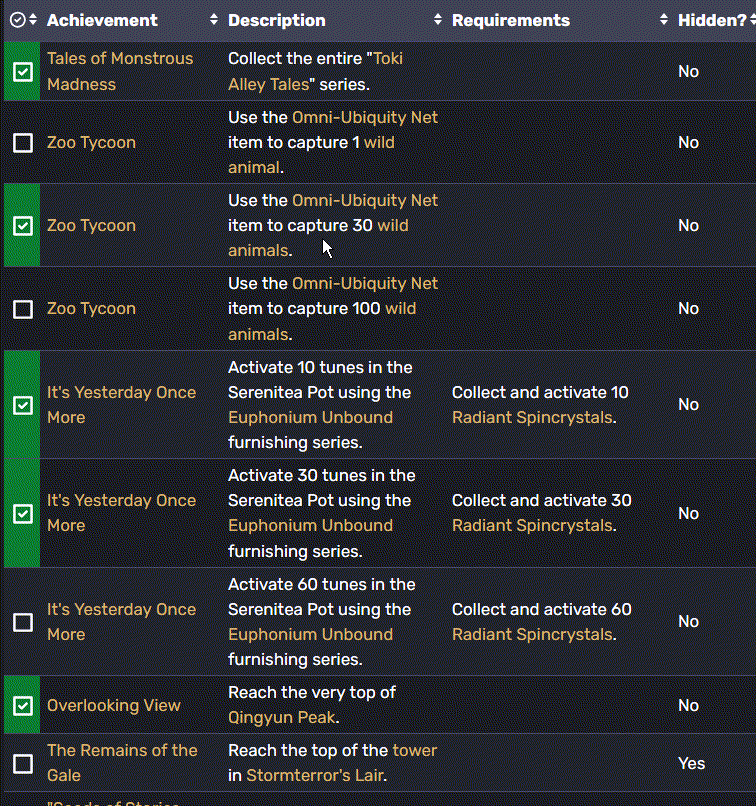Viewport: 756px width, 806px height.
Task: Sort by the Requirements column arrows
Action: click(664, 20)
